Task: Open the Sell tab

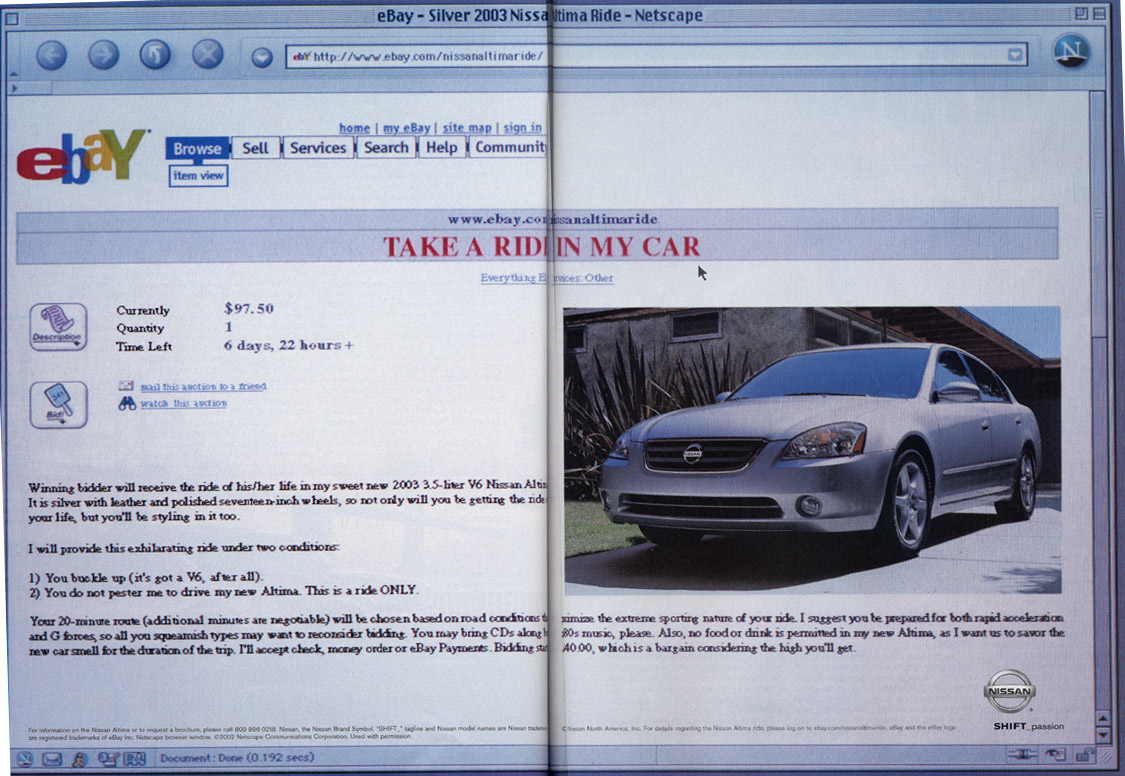Action: click(255, 148)
